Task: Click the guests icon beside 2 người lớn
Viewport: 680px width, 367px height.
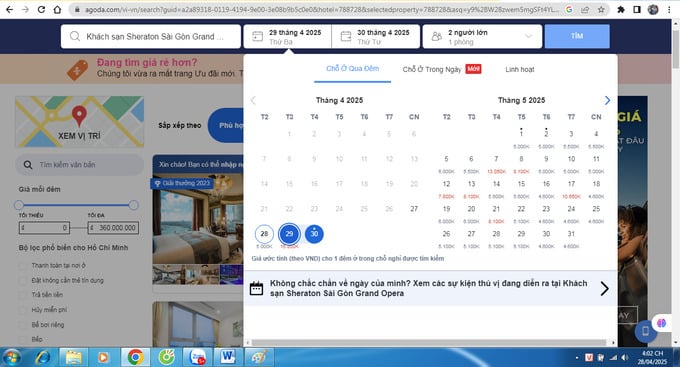Action: click(437, 36)
